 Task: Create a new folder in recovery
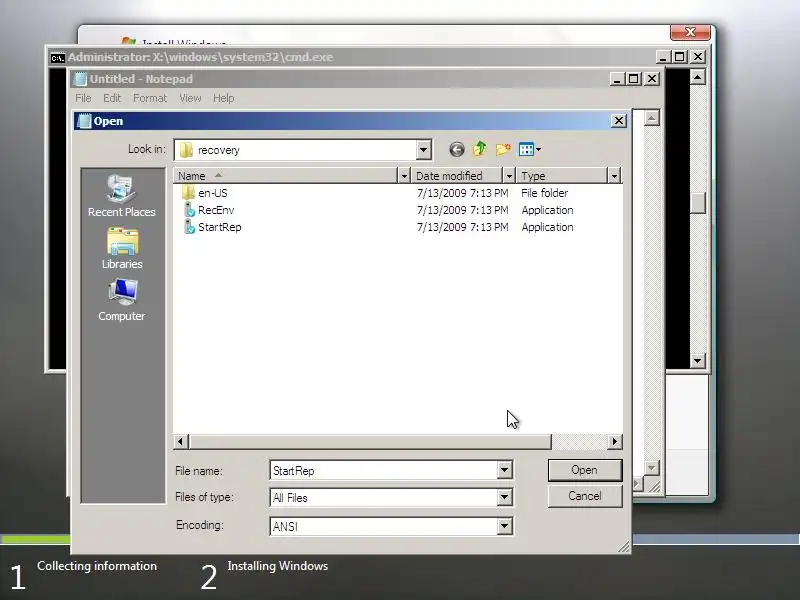(503, 149)
